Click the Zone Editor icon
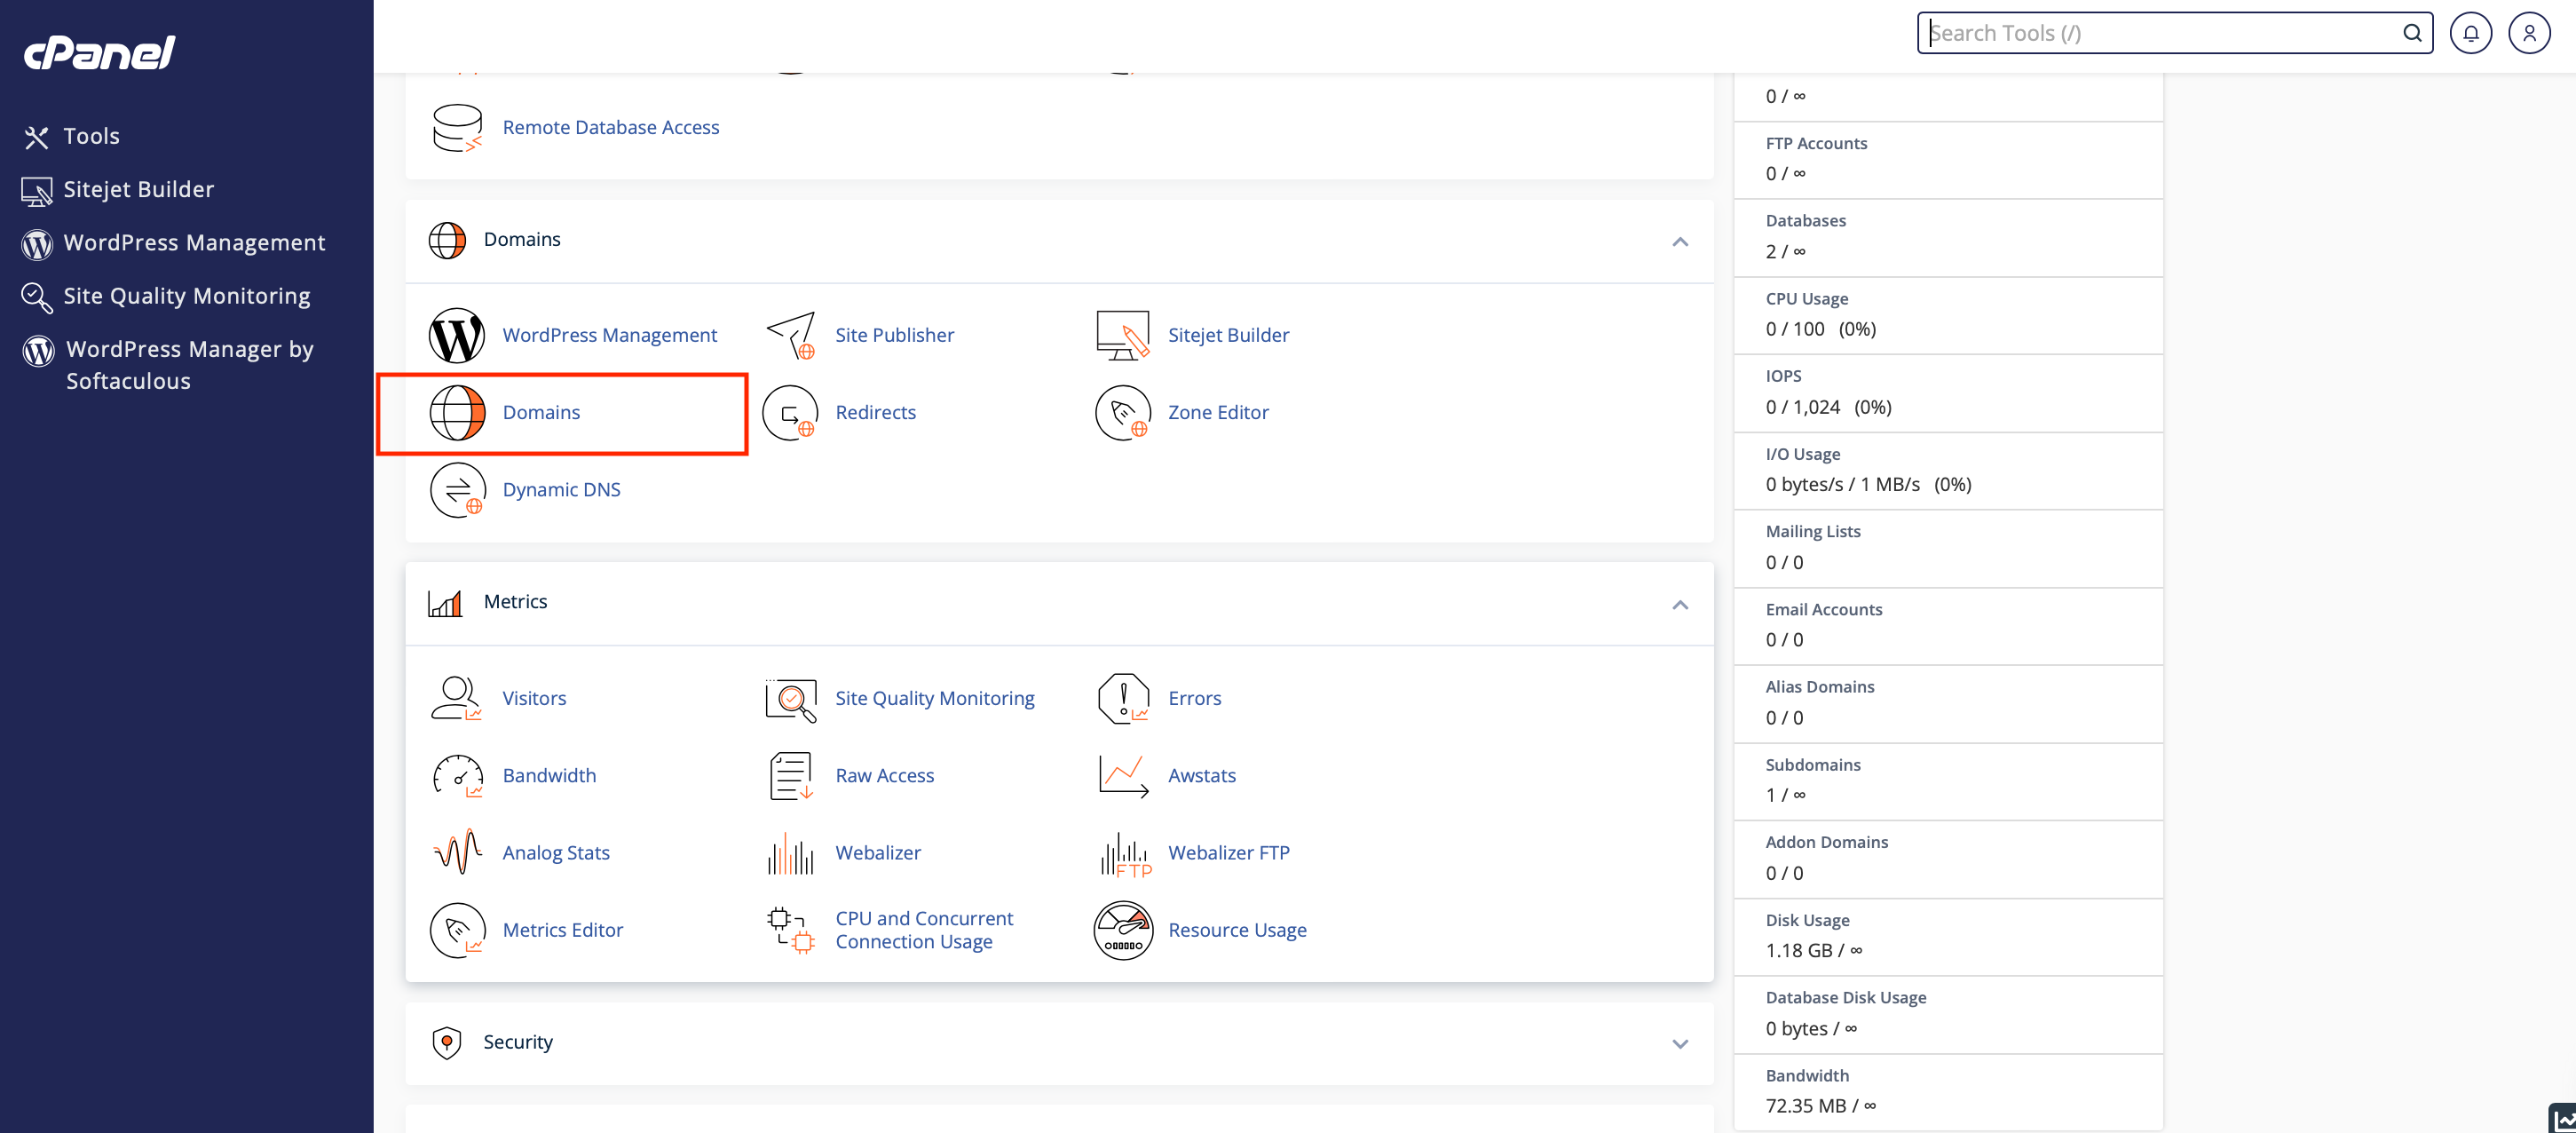 pyautogui.click(x=1123, y=413)
